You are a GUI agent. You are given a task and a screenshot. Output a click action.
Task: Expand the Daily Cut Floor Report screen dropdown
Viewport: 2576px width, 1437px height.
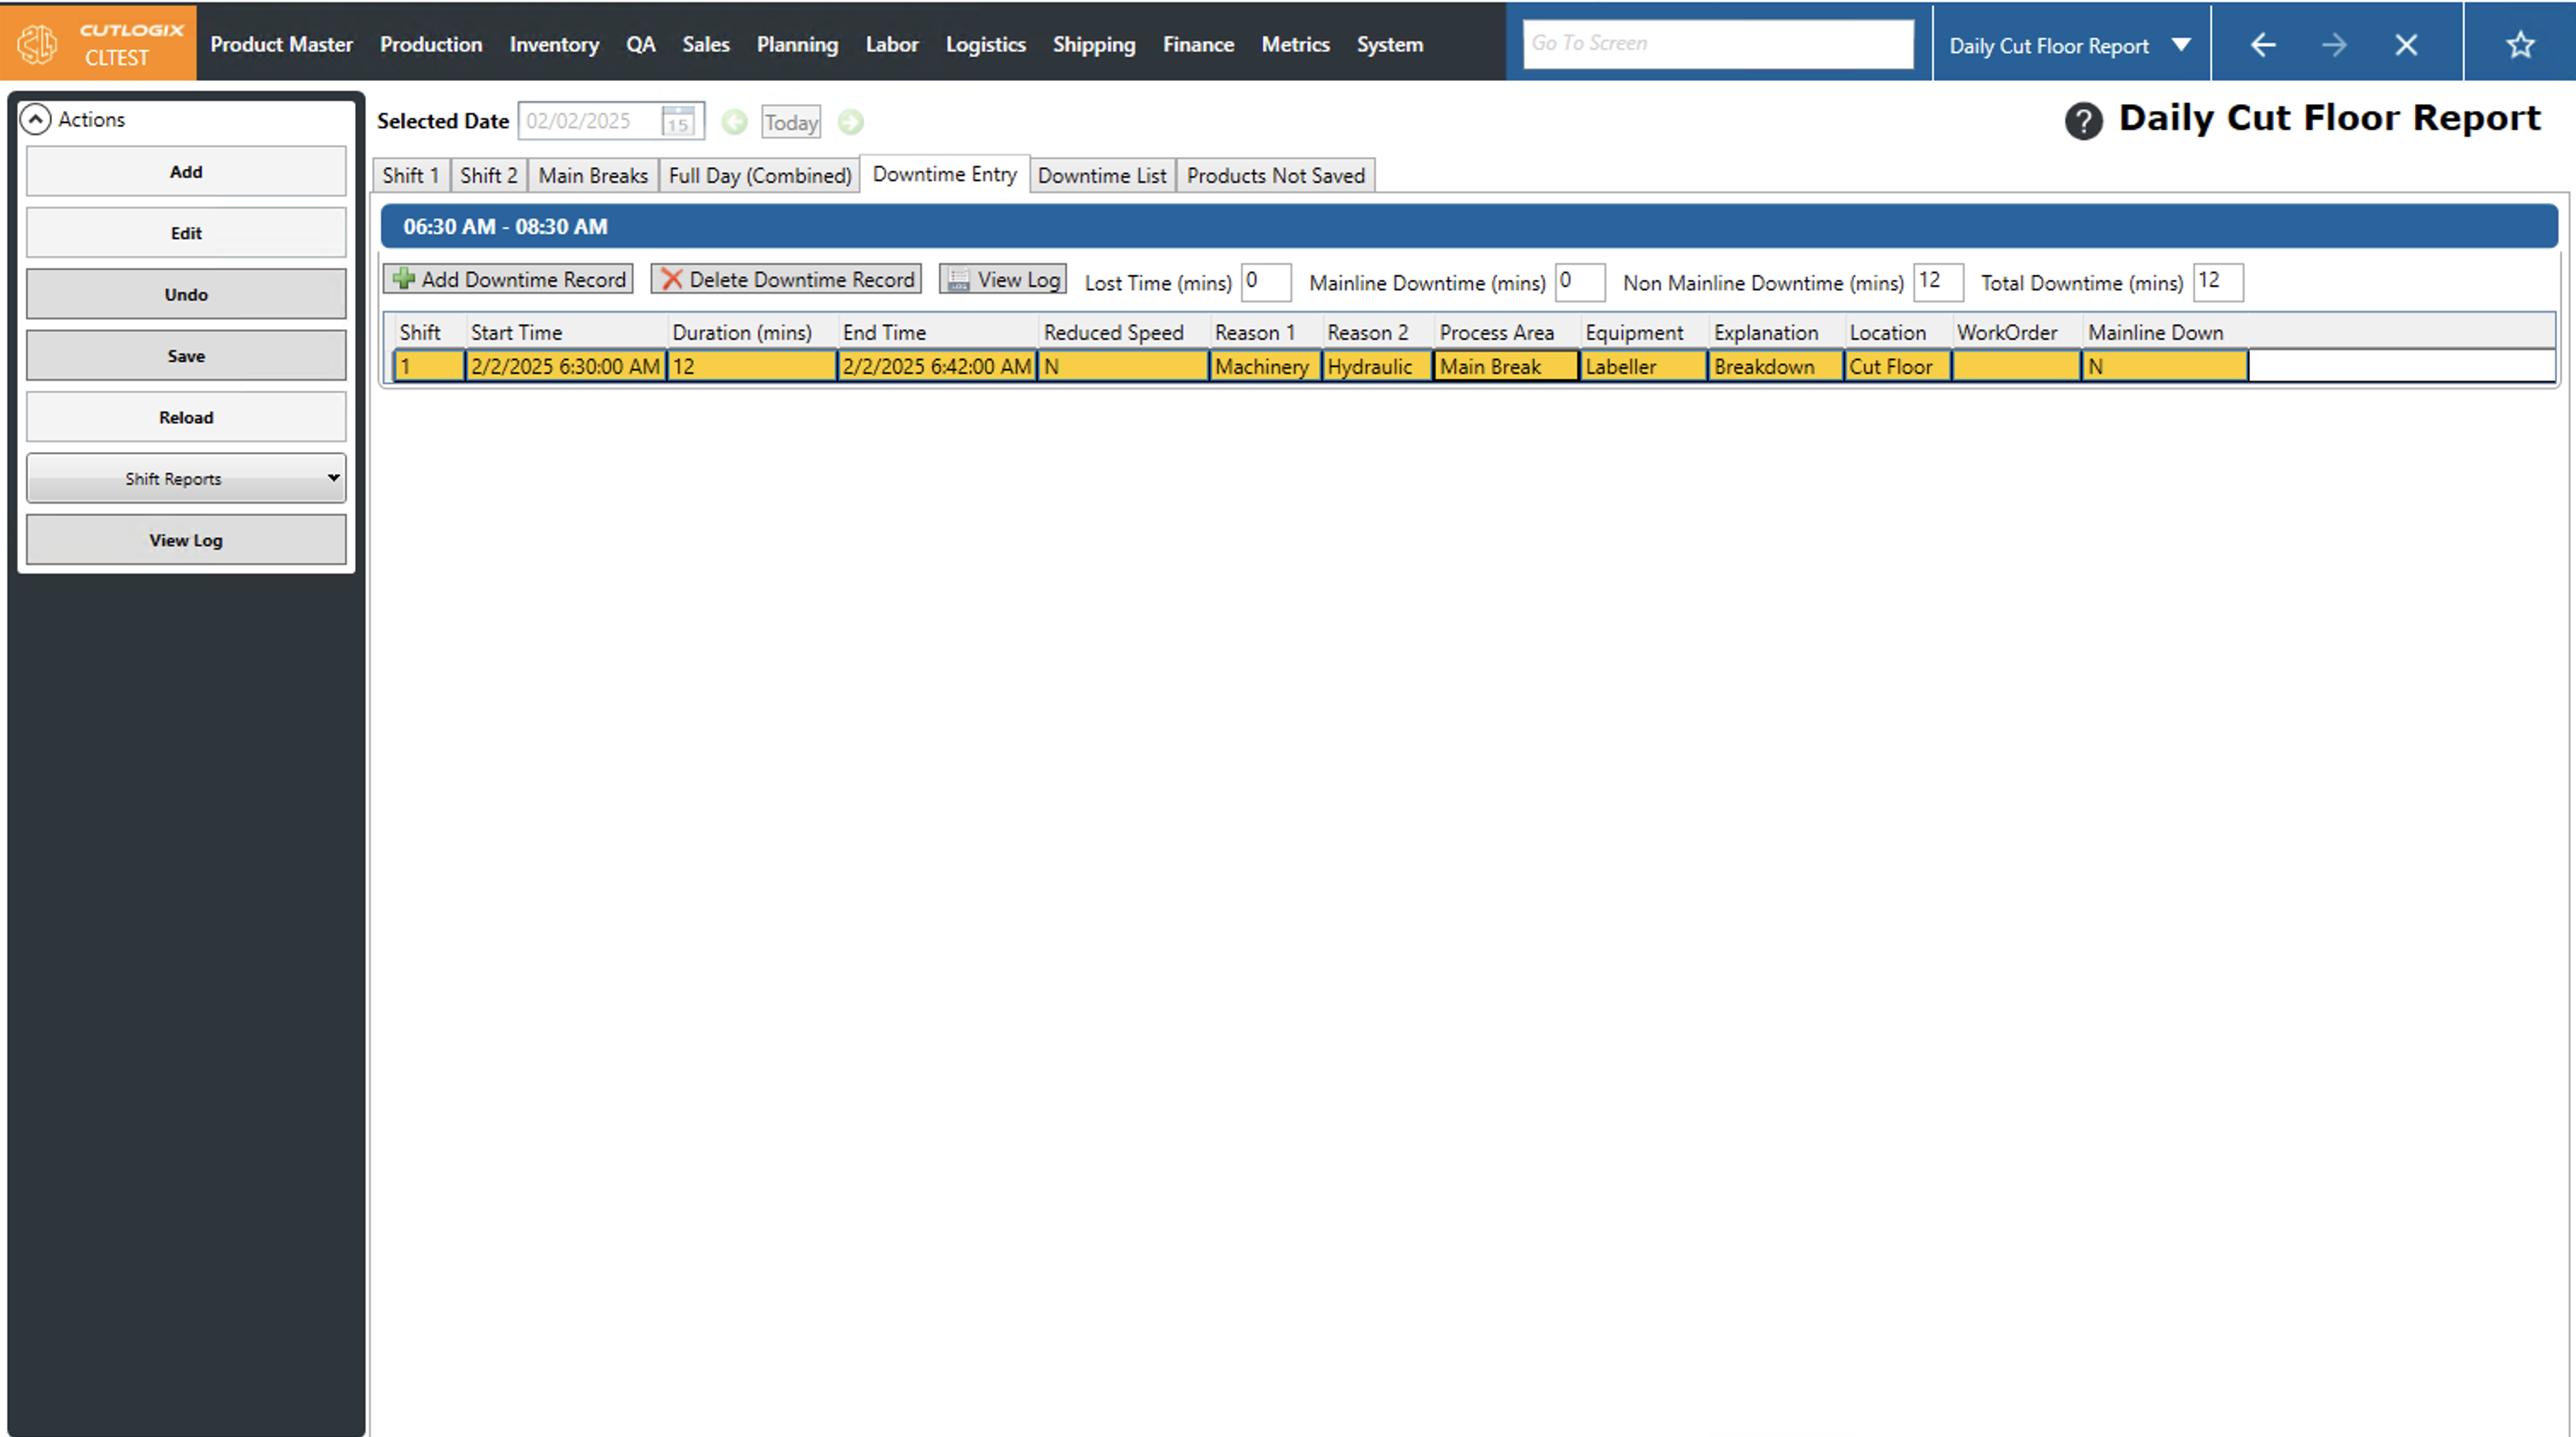tap(2181, 45)
